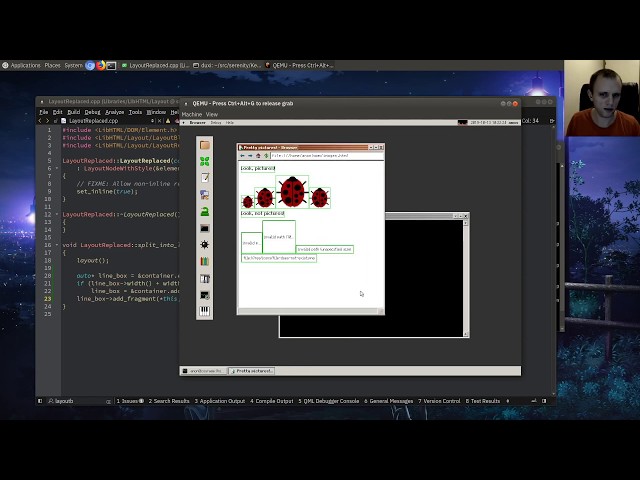Open the text editor notepad launcher icon

point(204,178)
